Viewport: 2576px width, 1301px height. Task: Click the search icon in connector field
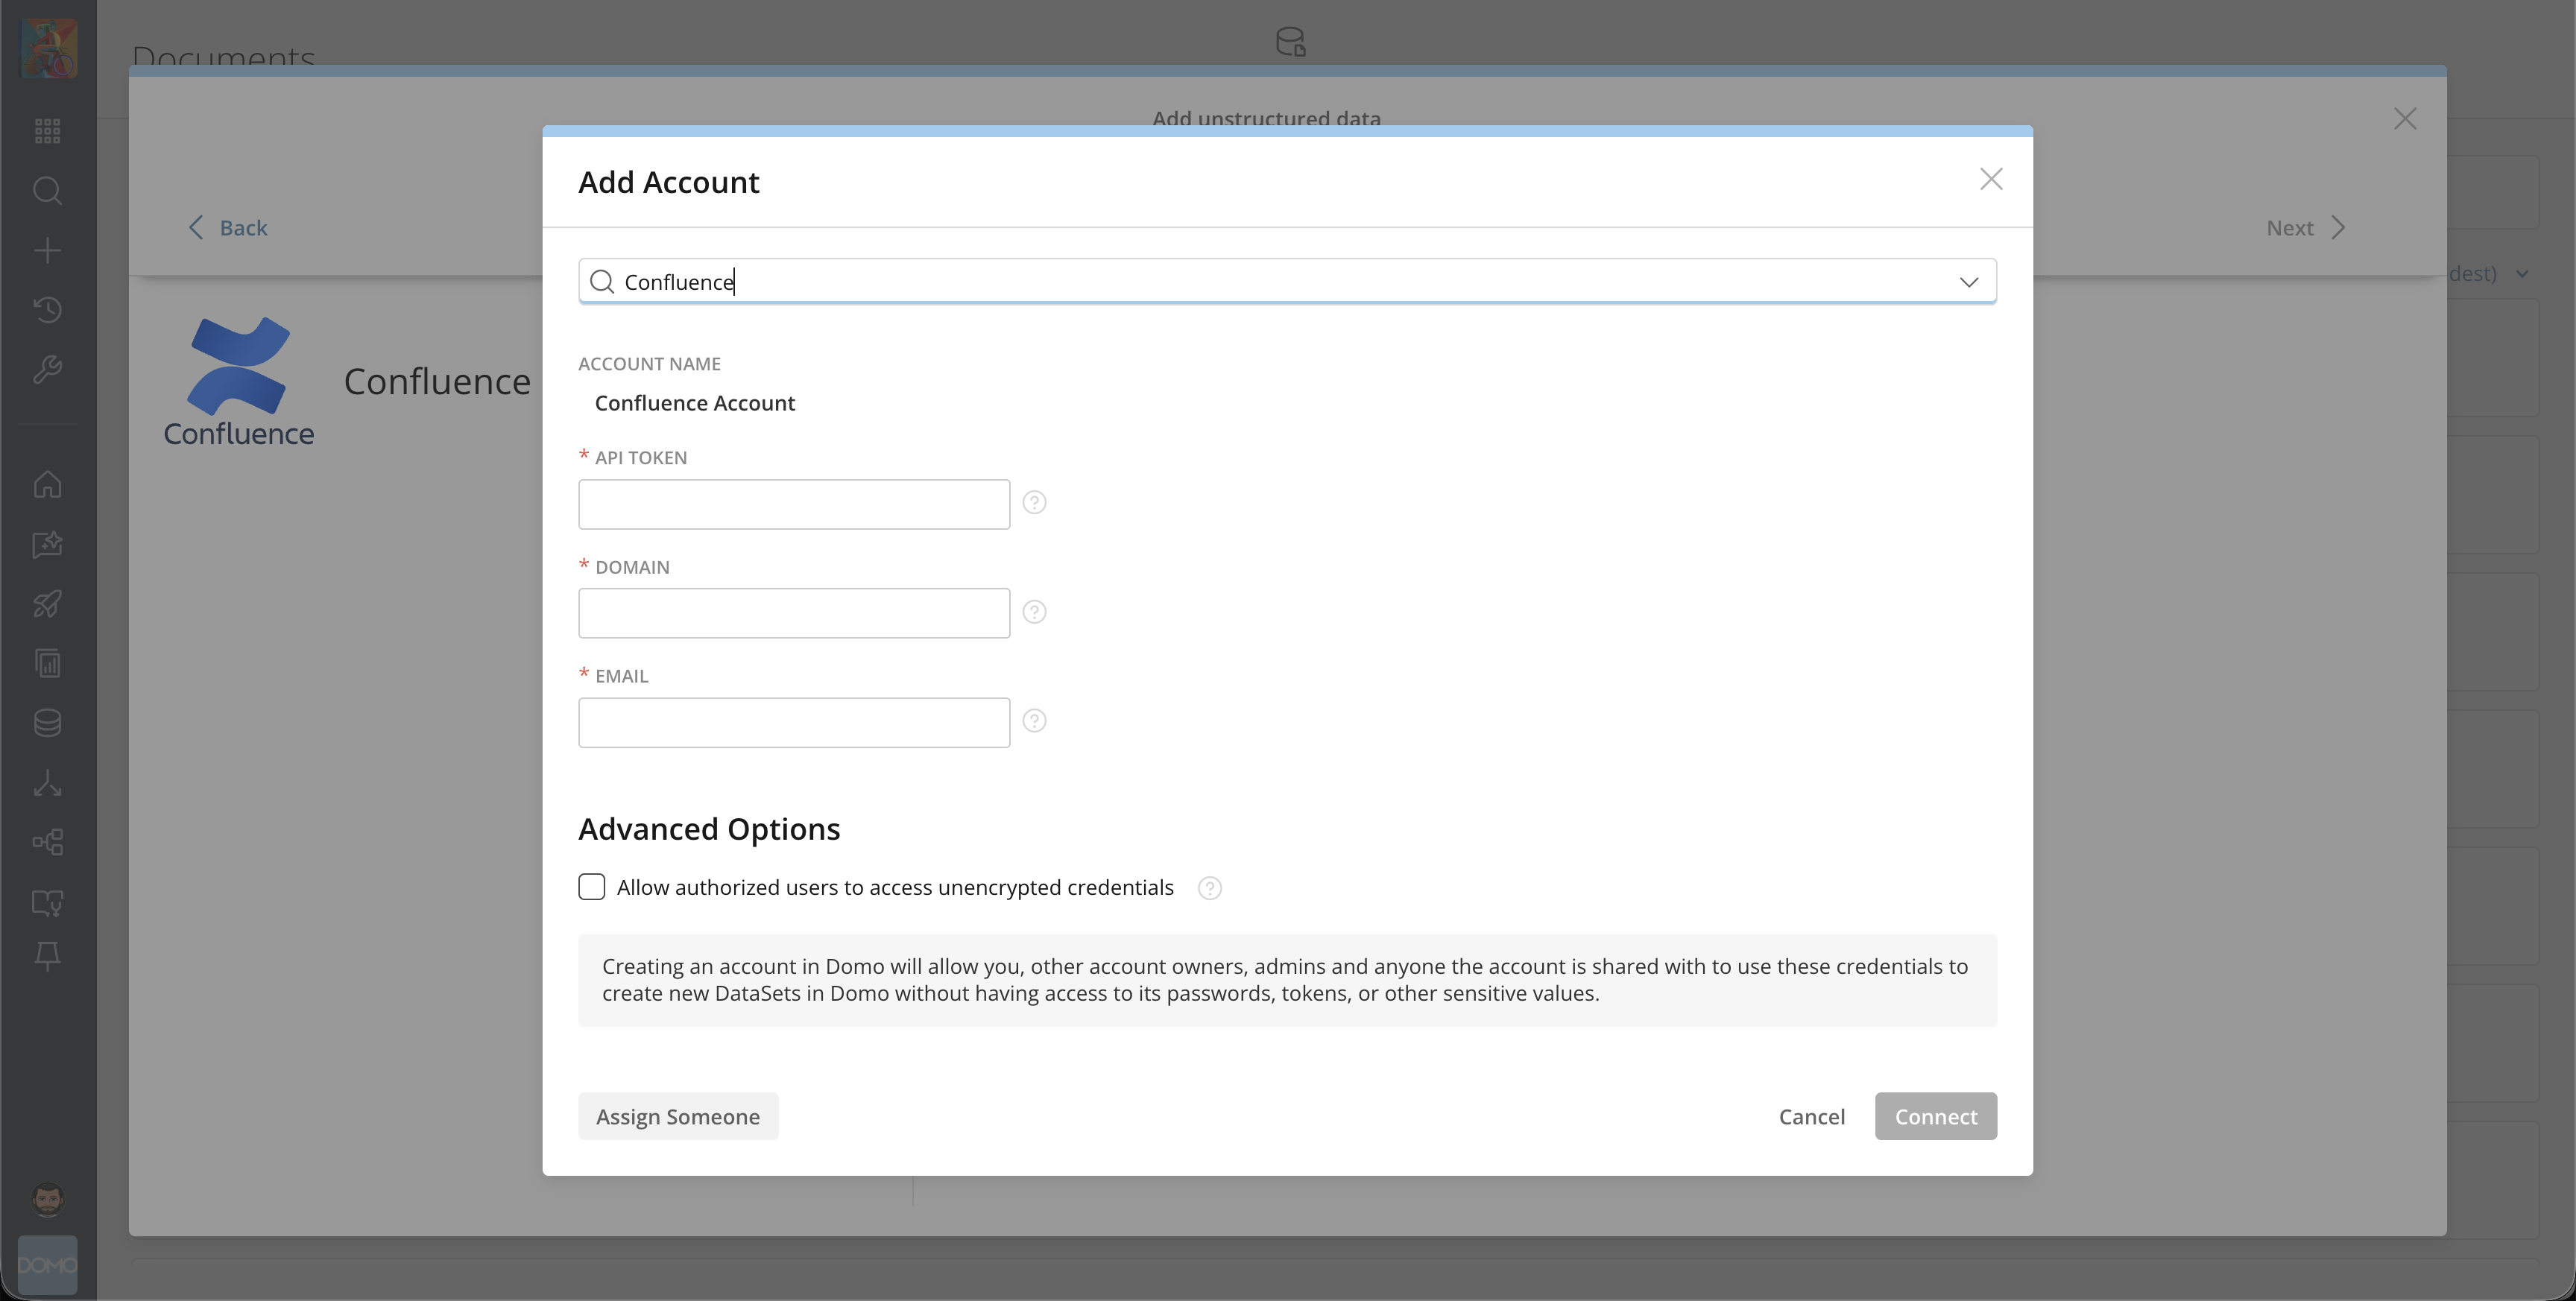(602, 282)
